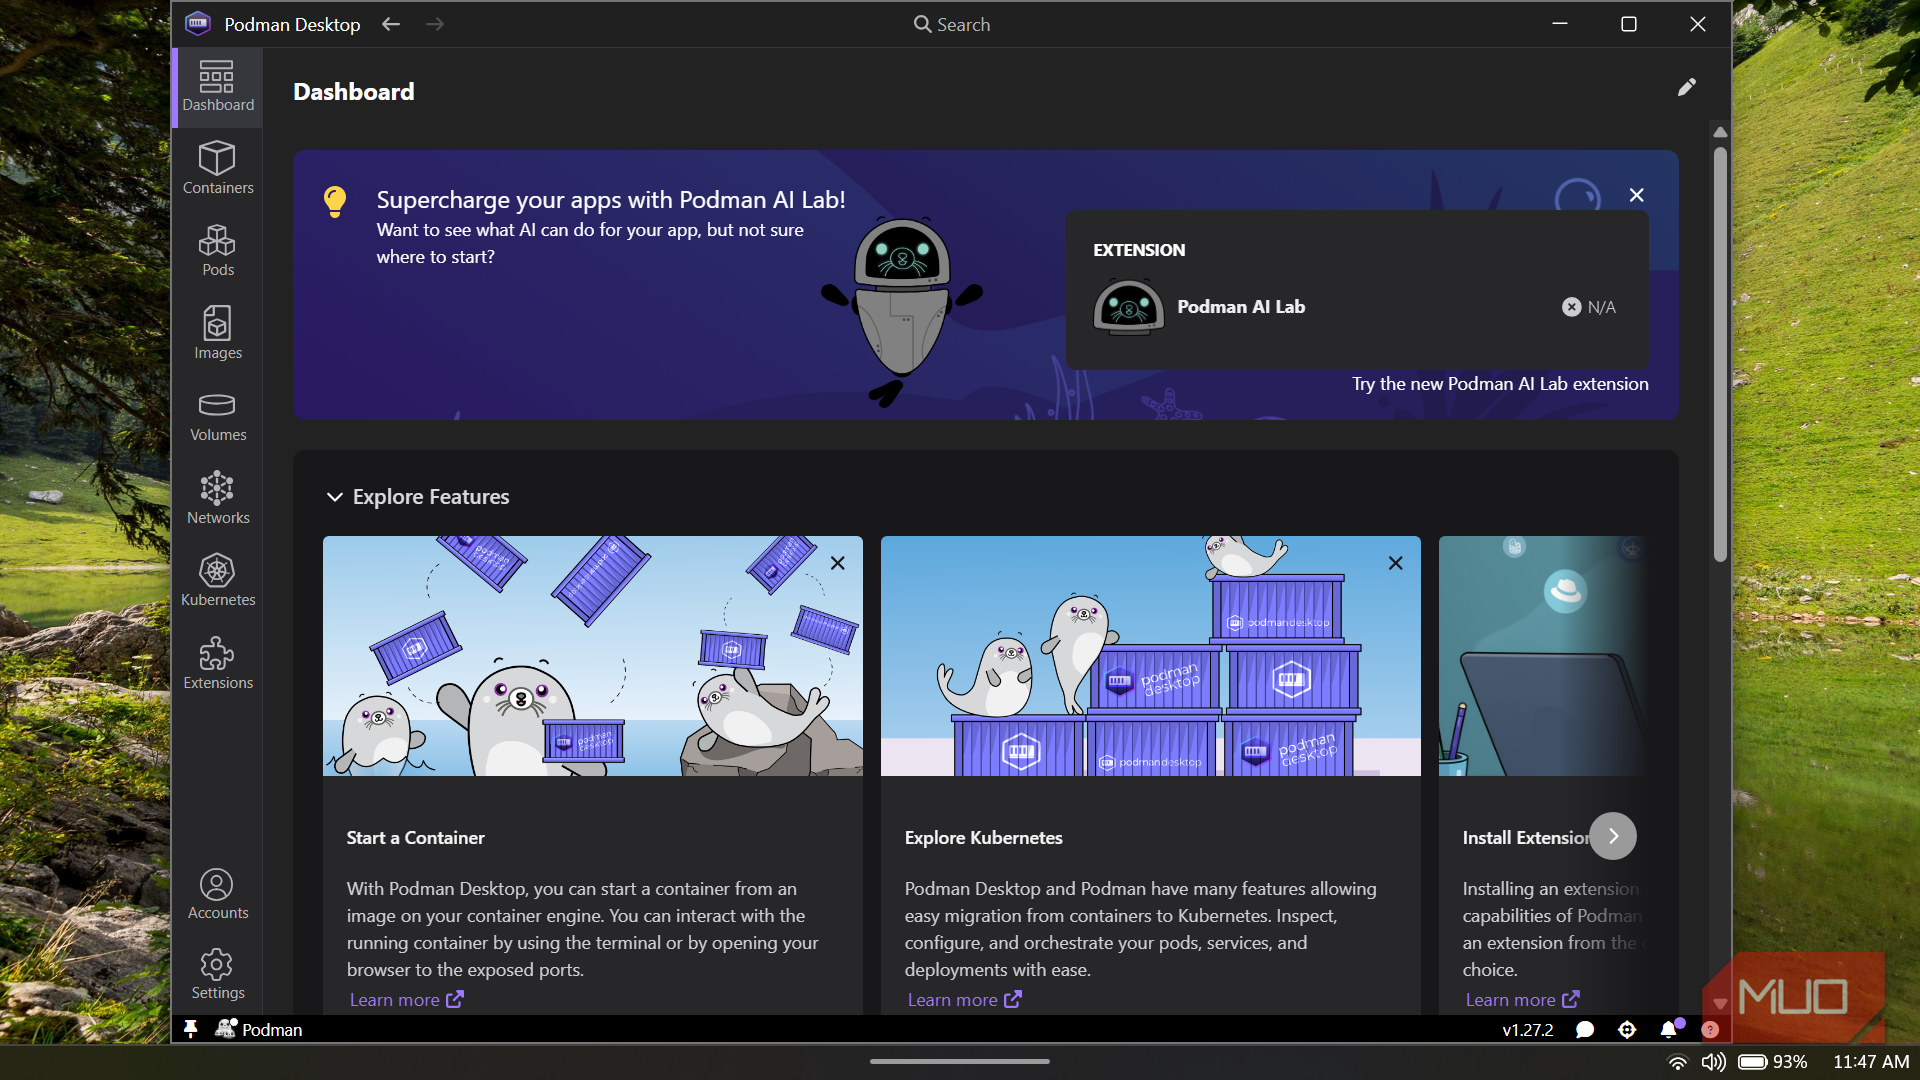Open notifications bell icon

1669,1029
